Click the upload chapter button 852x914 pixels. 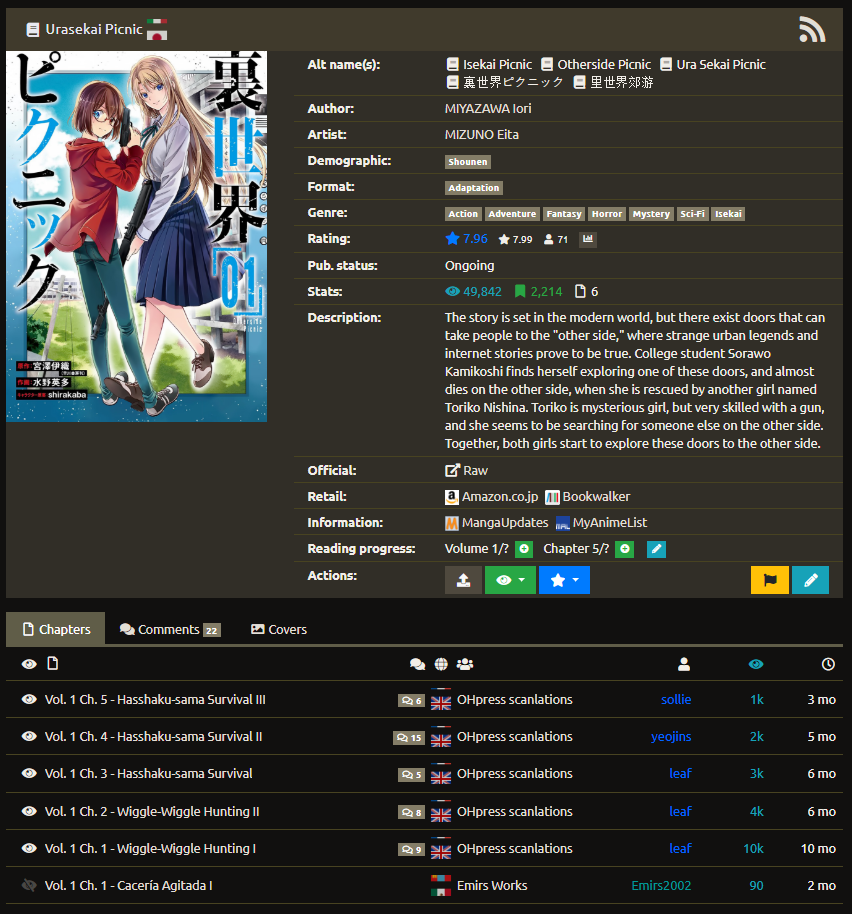[463, 580]
